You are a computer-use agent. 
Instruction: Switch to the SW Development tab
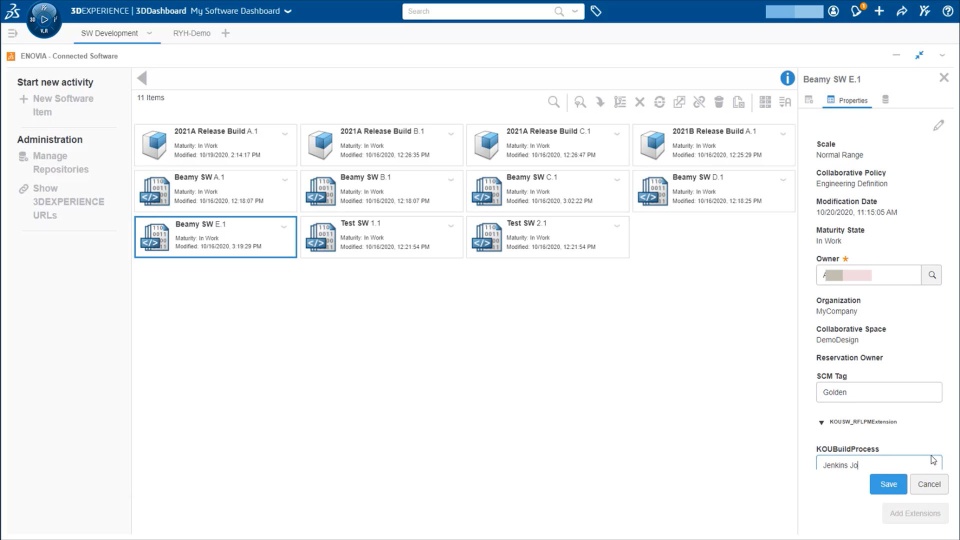click(x=110, y=33)
